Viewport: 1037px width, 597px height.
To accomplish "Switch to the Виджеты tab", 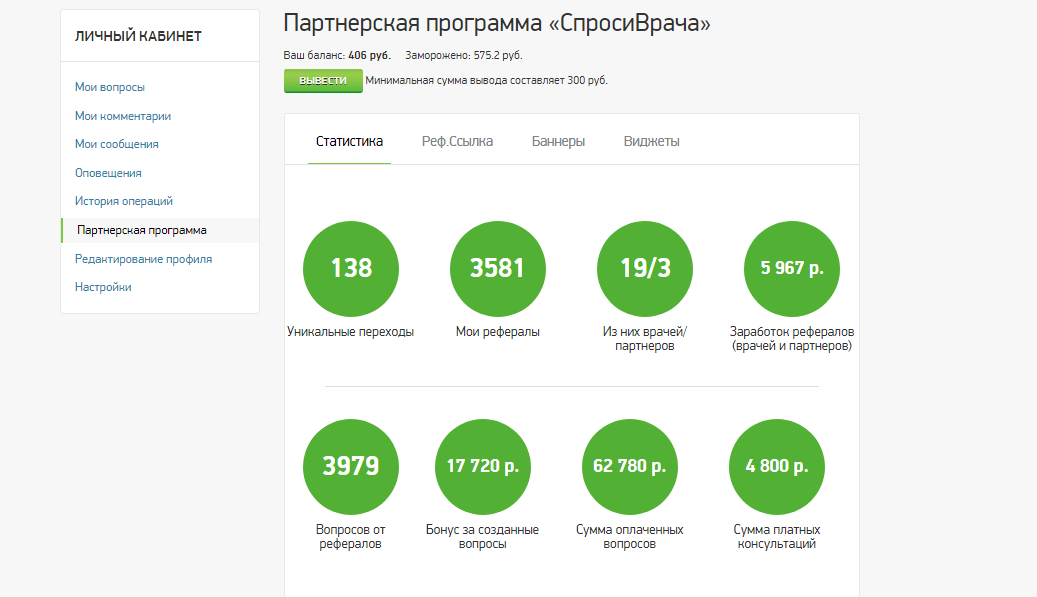I will click(x=651, y=141).
